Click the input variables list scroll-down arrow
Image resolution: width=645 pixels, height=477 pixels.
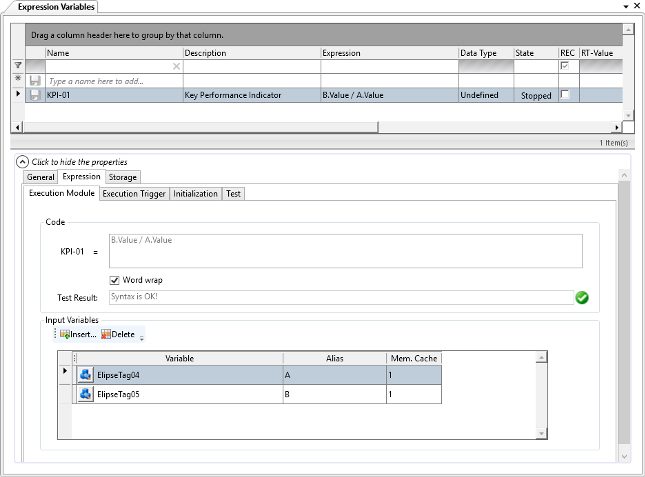(541, 433)
